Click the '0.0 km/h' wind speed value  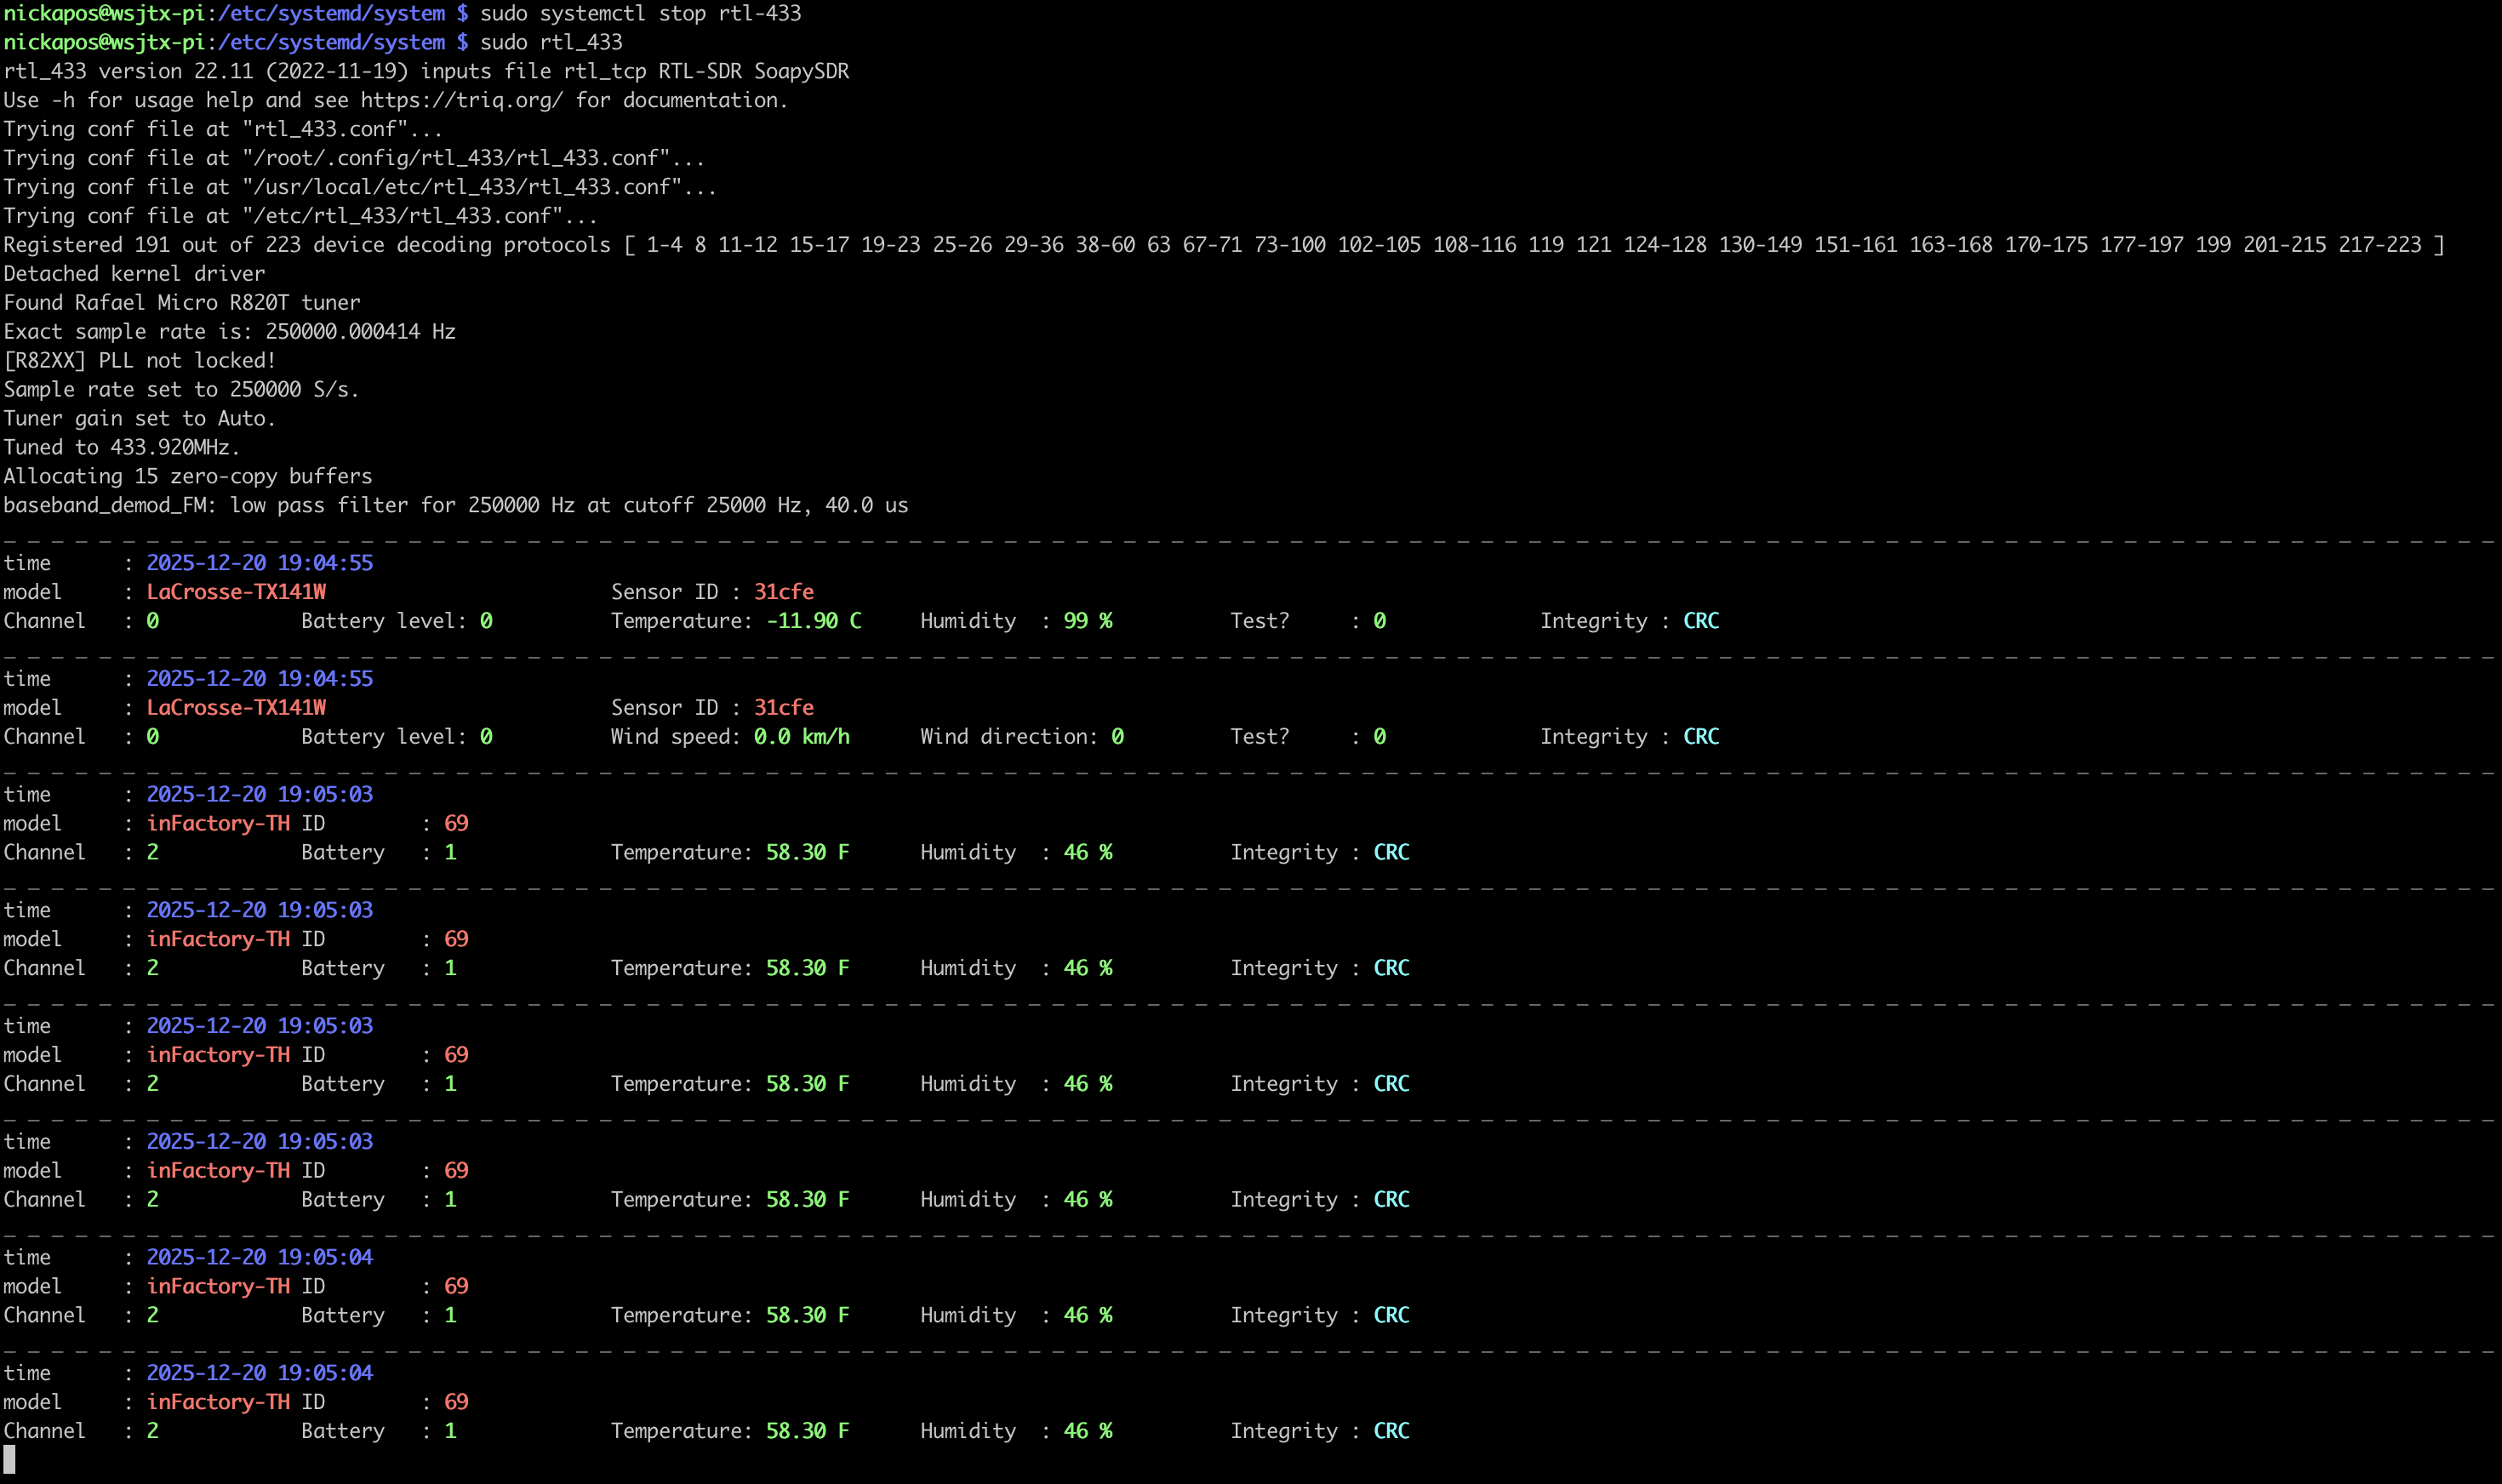[802, 737]
